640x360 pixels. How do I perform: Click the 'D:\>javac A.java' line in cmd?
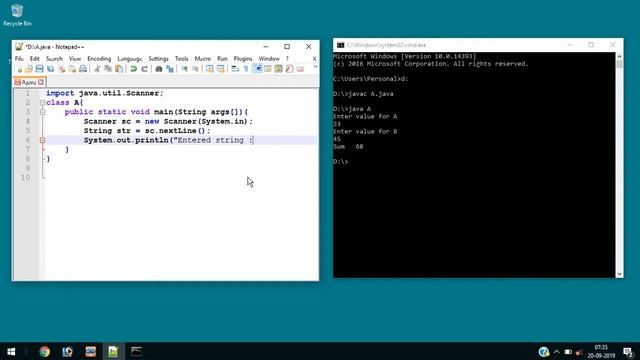click(363, 94)
